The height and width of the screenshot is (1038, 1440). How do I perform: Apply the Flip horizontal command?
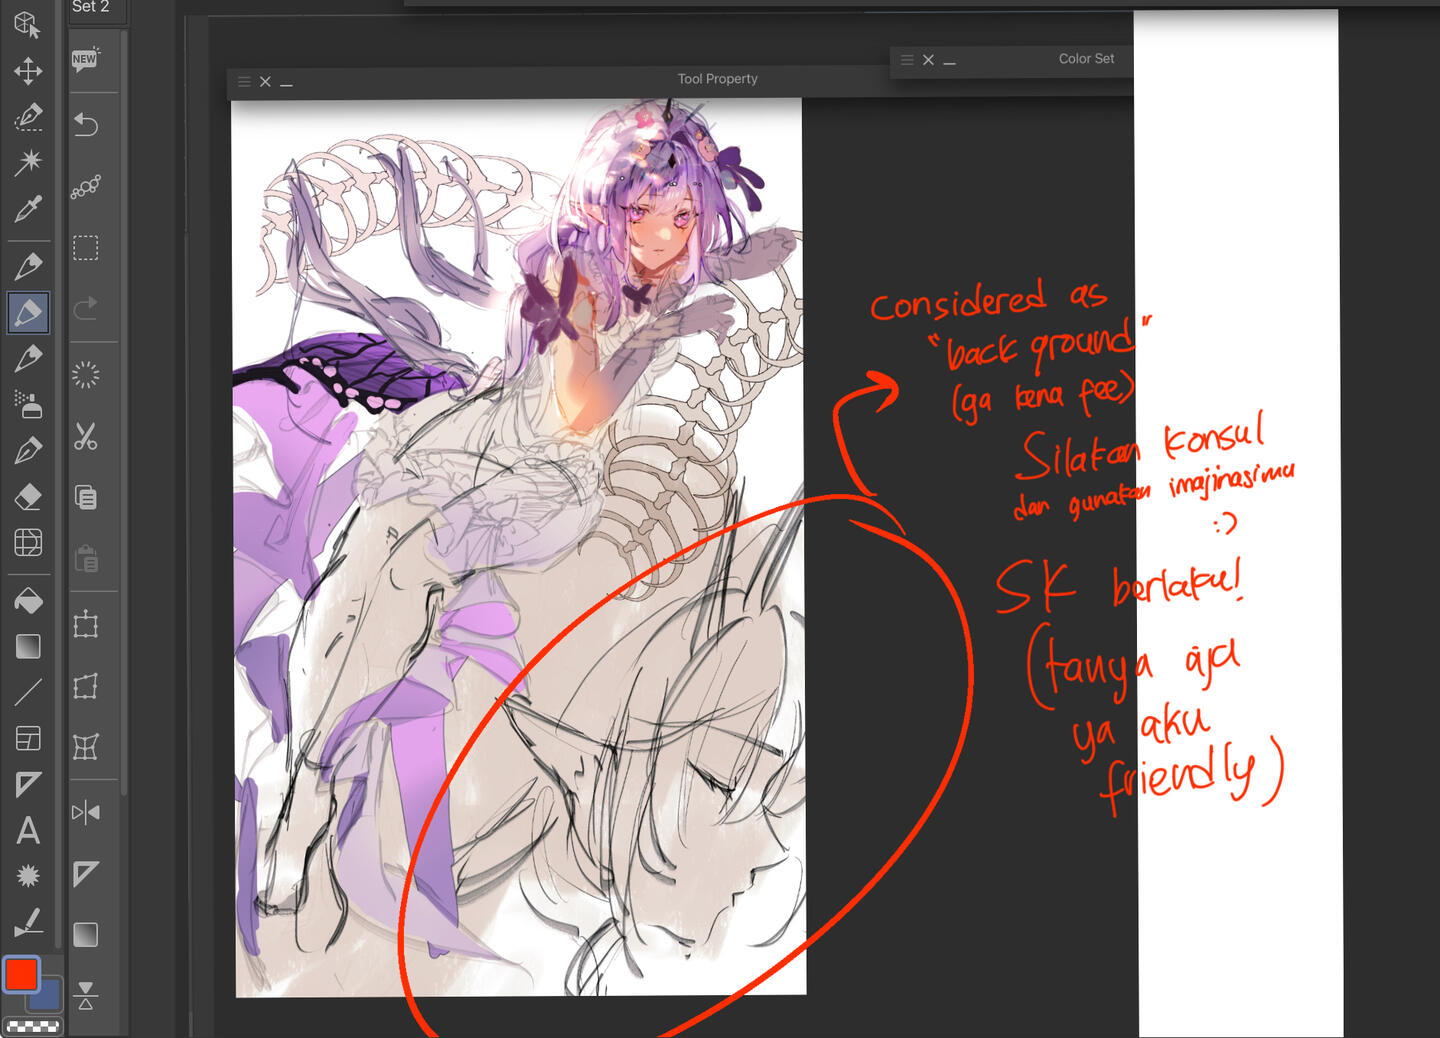coord(86,812)
